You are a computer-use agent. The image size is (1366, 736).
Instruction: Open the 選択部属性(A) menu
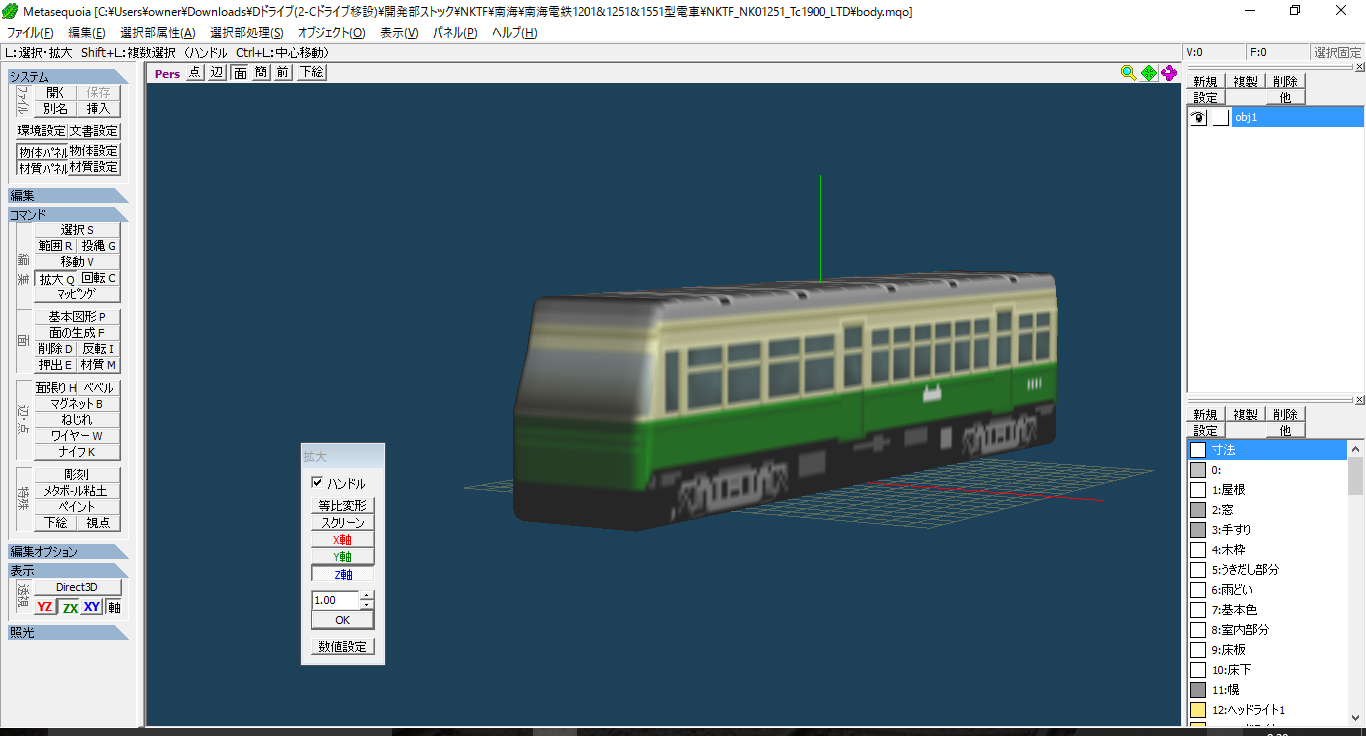click(158, 33)
